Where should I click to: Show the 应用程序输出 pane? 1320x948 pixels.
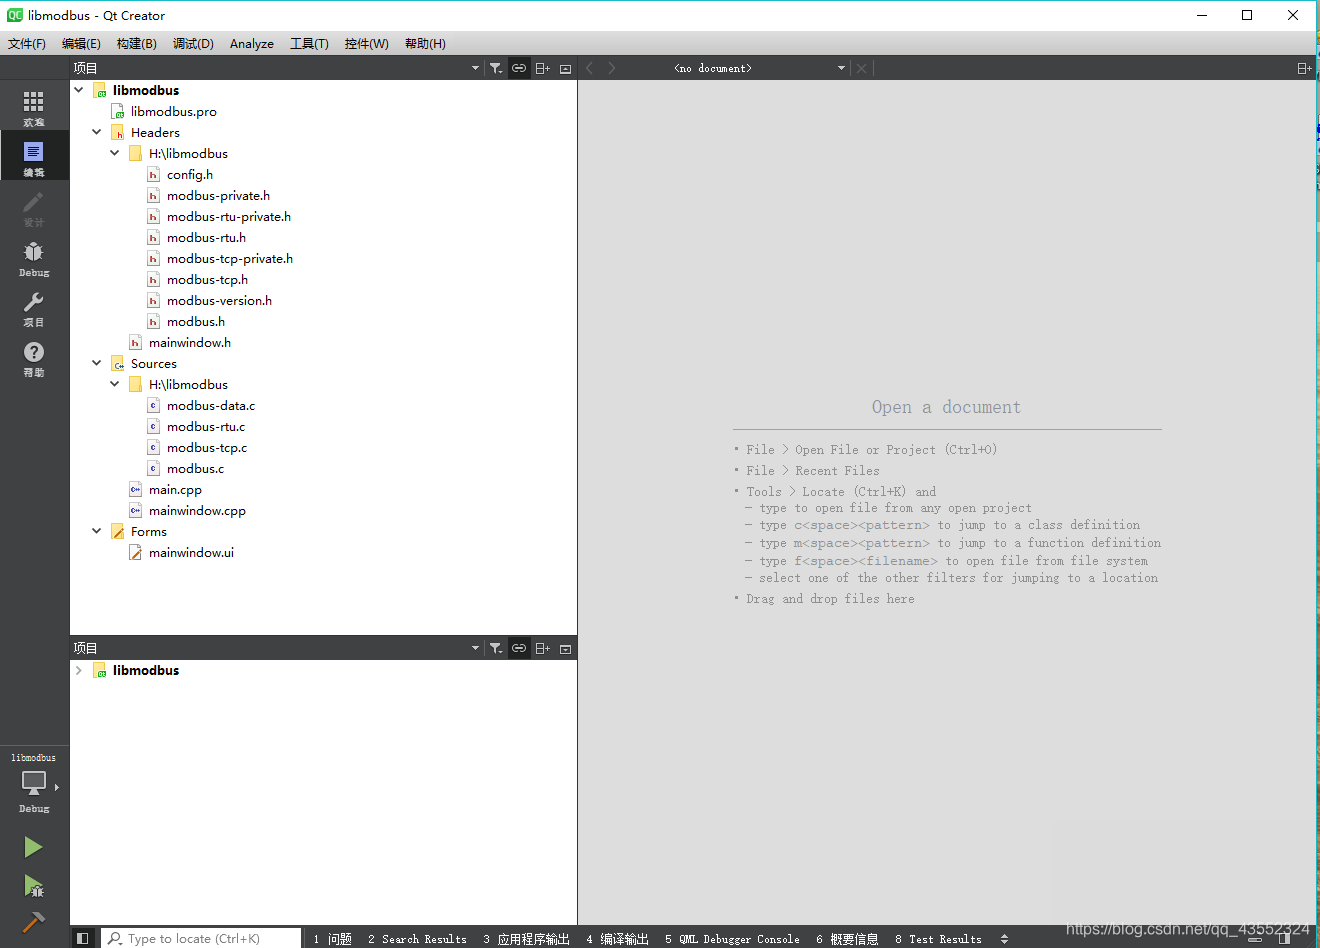click(527, 939)
